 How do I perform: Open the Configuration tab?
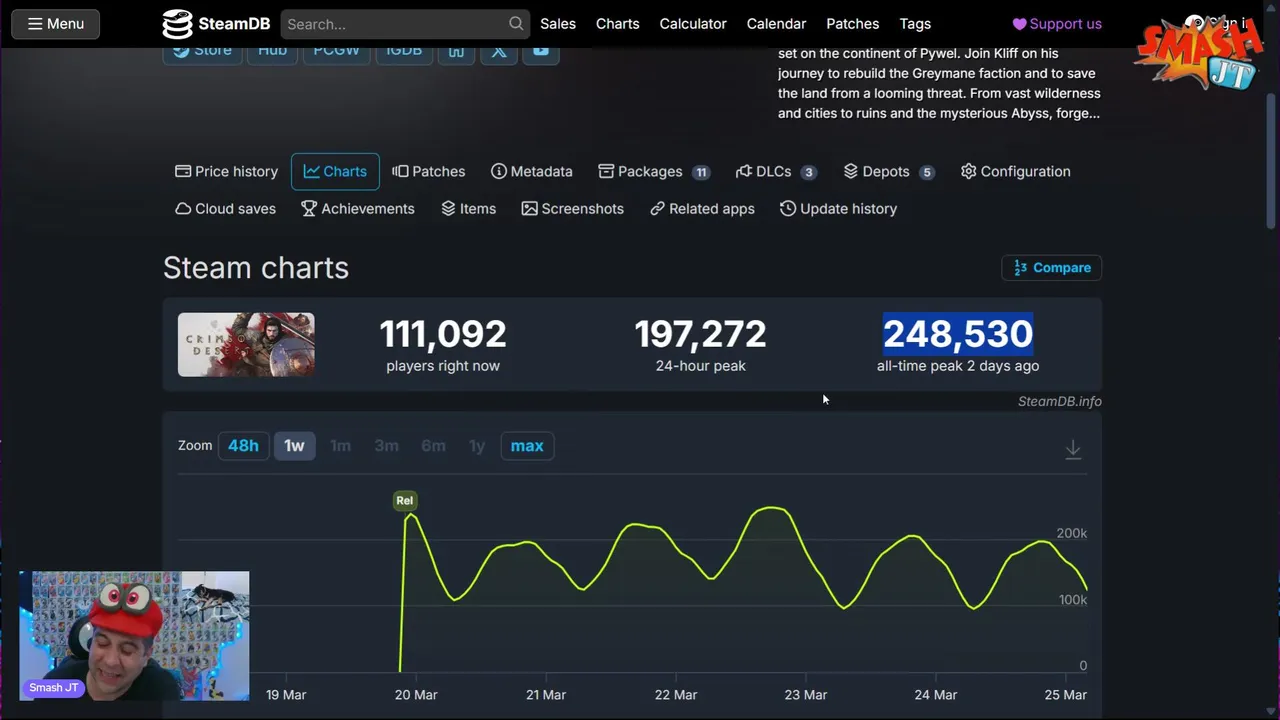[1015, 171]
